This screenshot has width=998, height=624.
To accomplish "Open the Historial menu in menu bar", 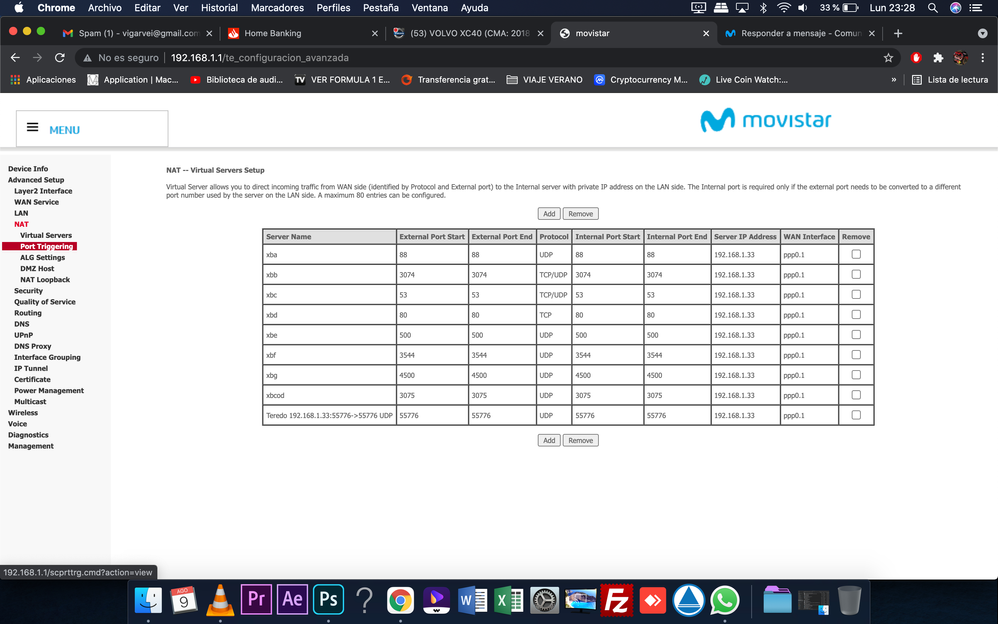I will 219,8.
